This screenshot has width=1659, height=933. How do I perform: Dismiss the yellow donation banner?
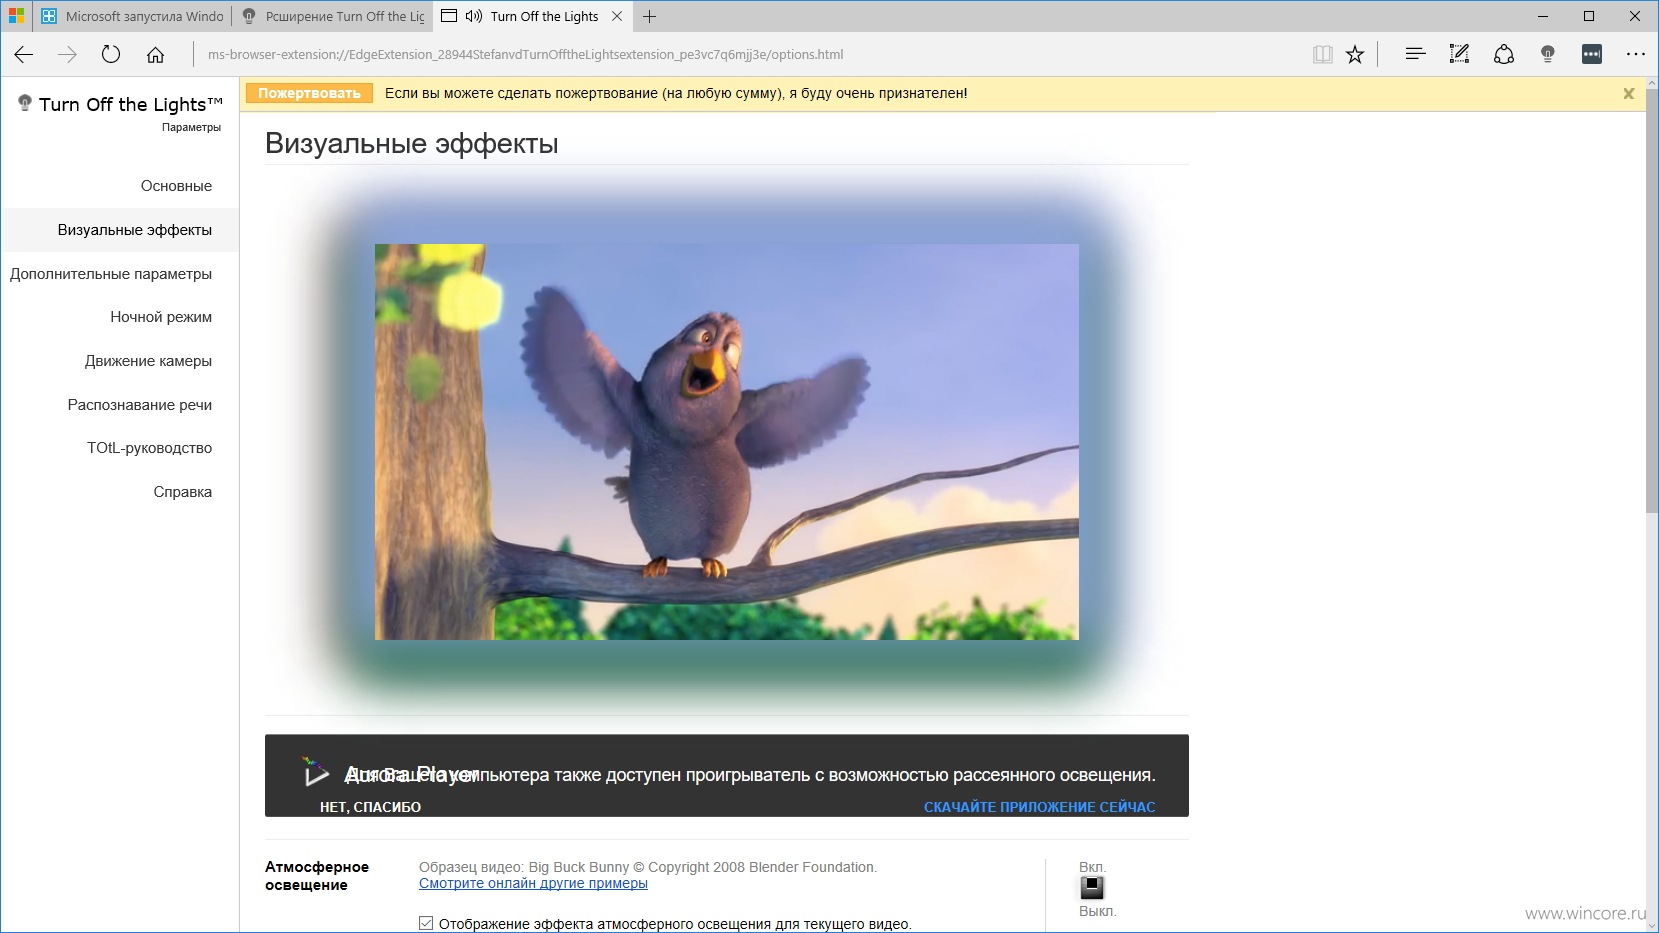tap(1629, 93)
